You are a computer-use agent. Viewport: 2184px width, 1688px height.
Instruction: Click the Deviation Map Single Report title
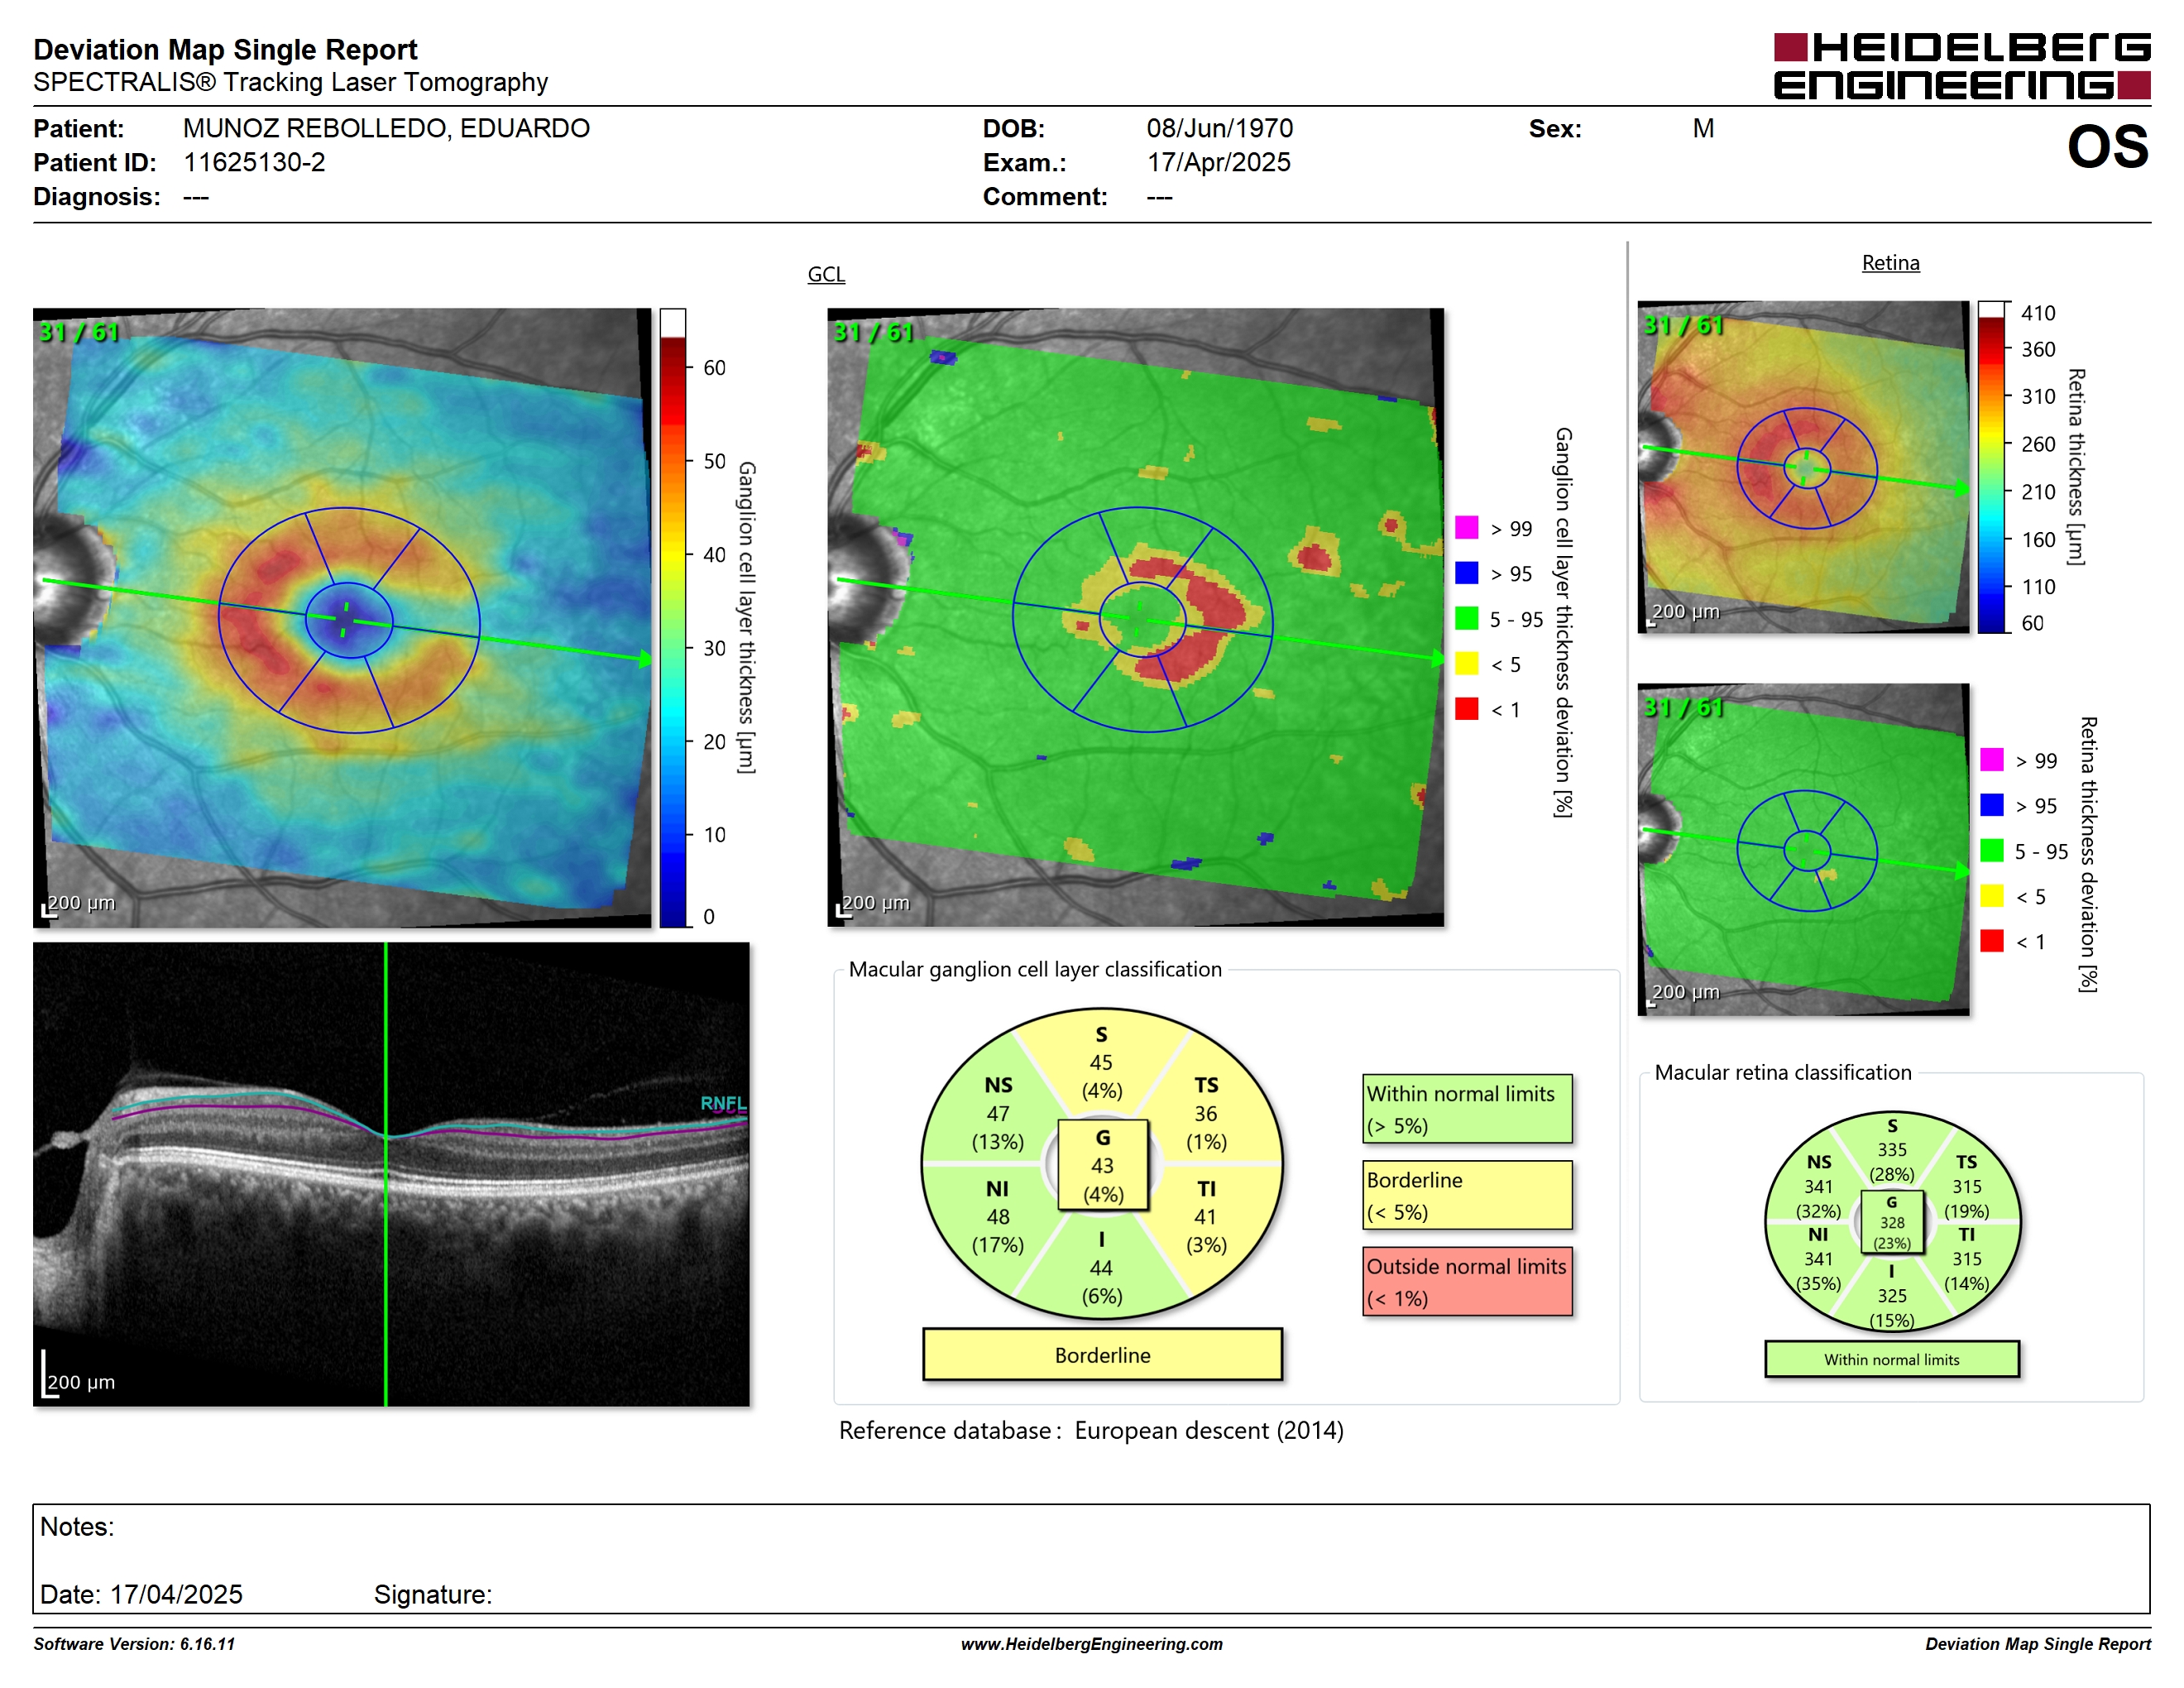225,49
